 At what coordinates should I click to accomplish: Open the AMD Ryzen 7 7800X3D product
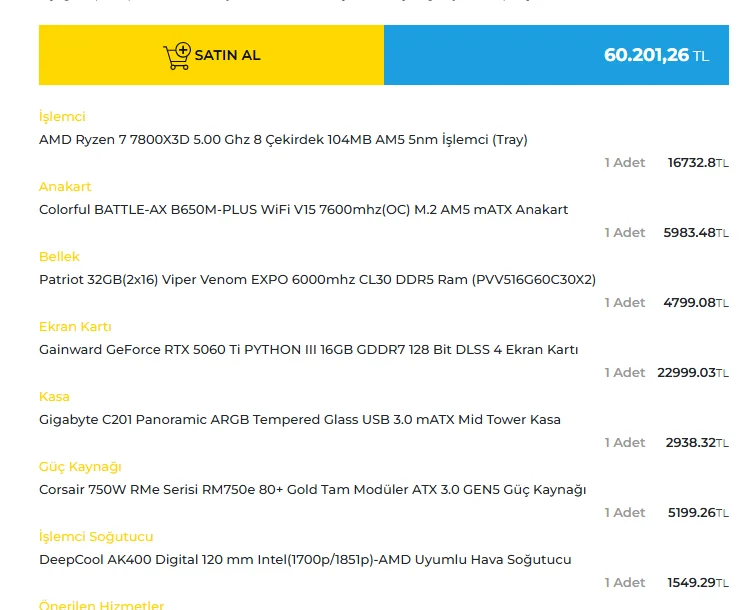pos(283,140)
